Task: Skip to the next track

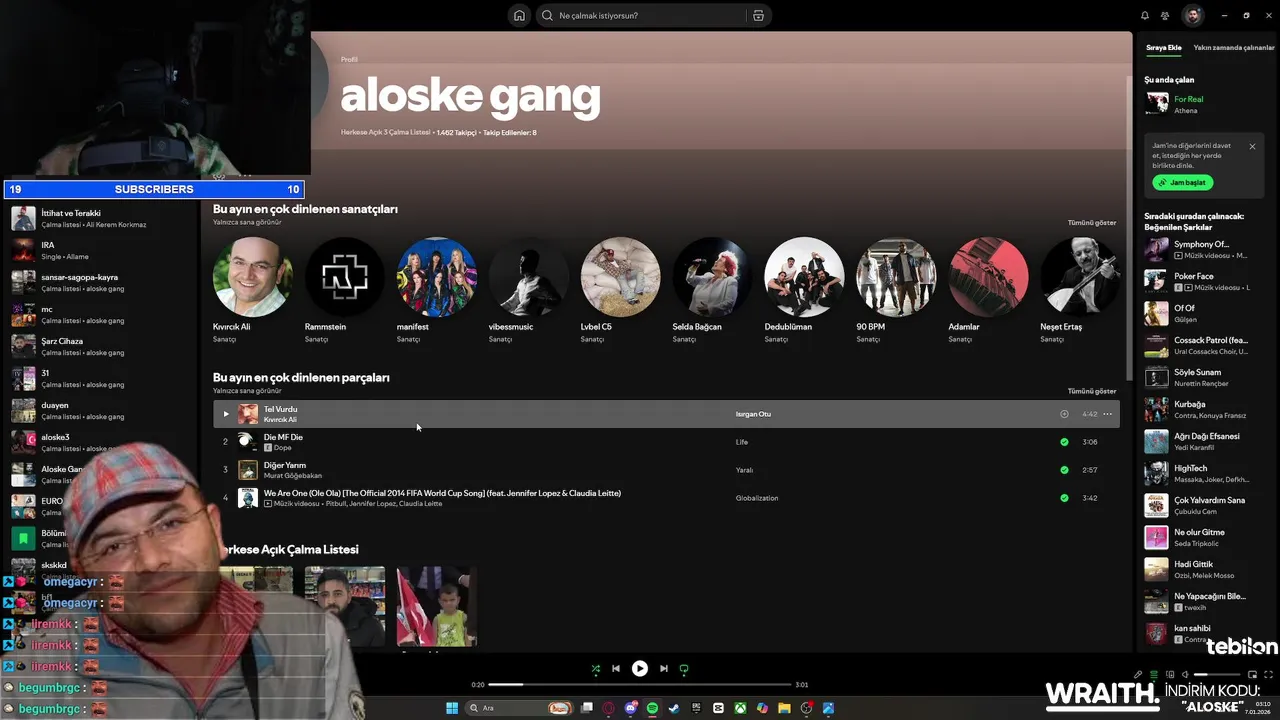Action: [663, 669]
